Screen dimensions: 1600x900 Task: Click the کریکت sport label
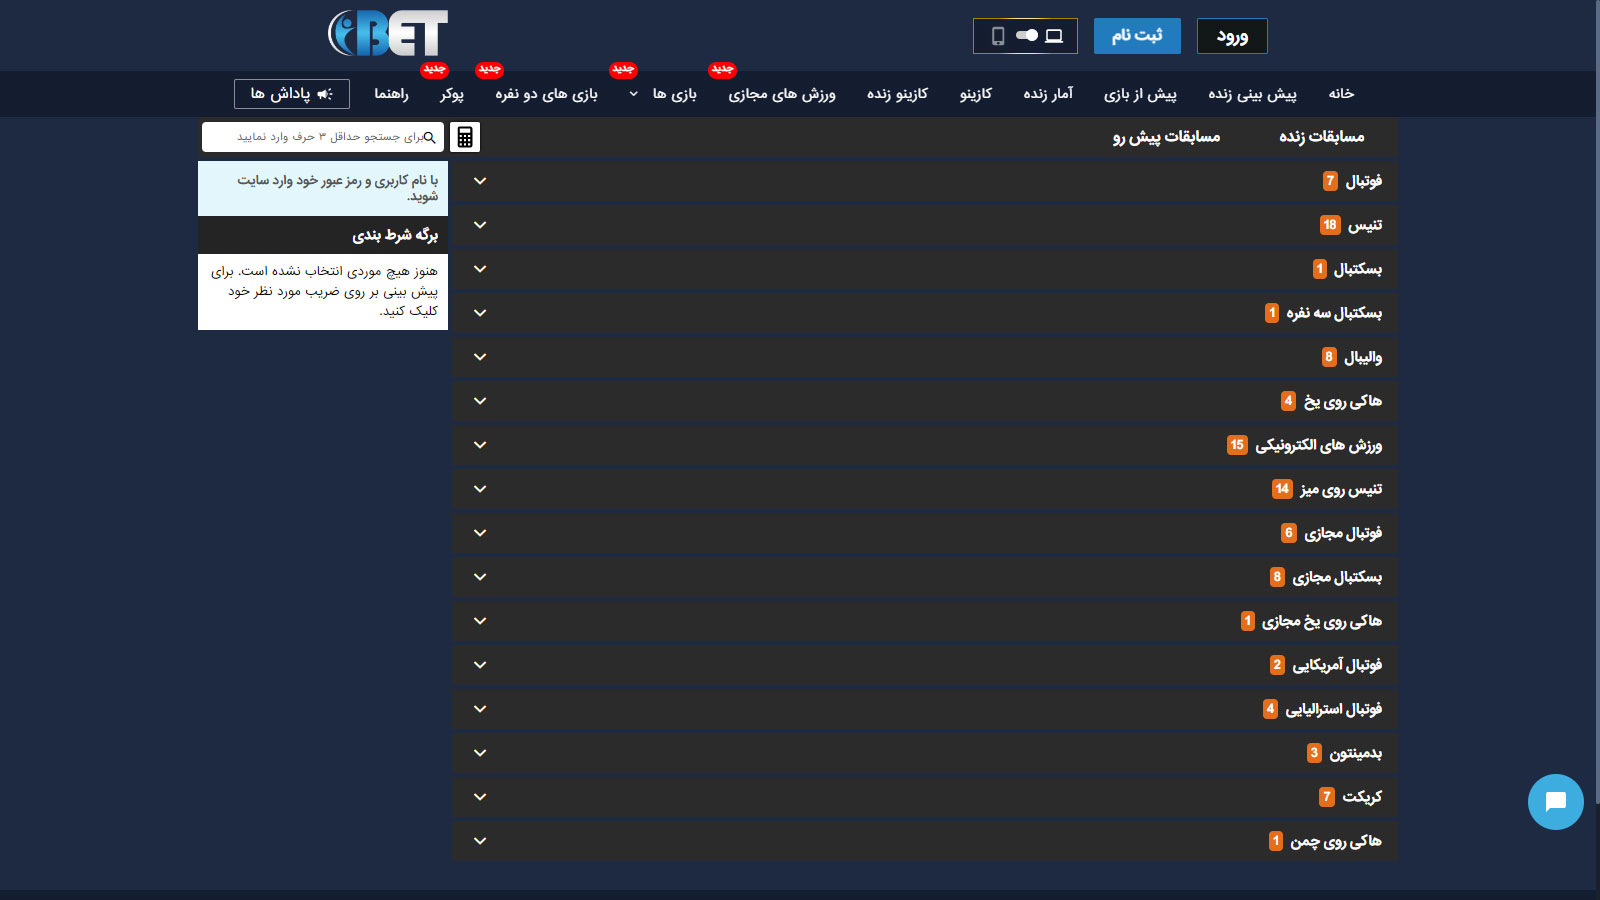[x=1362, y=797]
